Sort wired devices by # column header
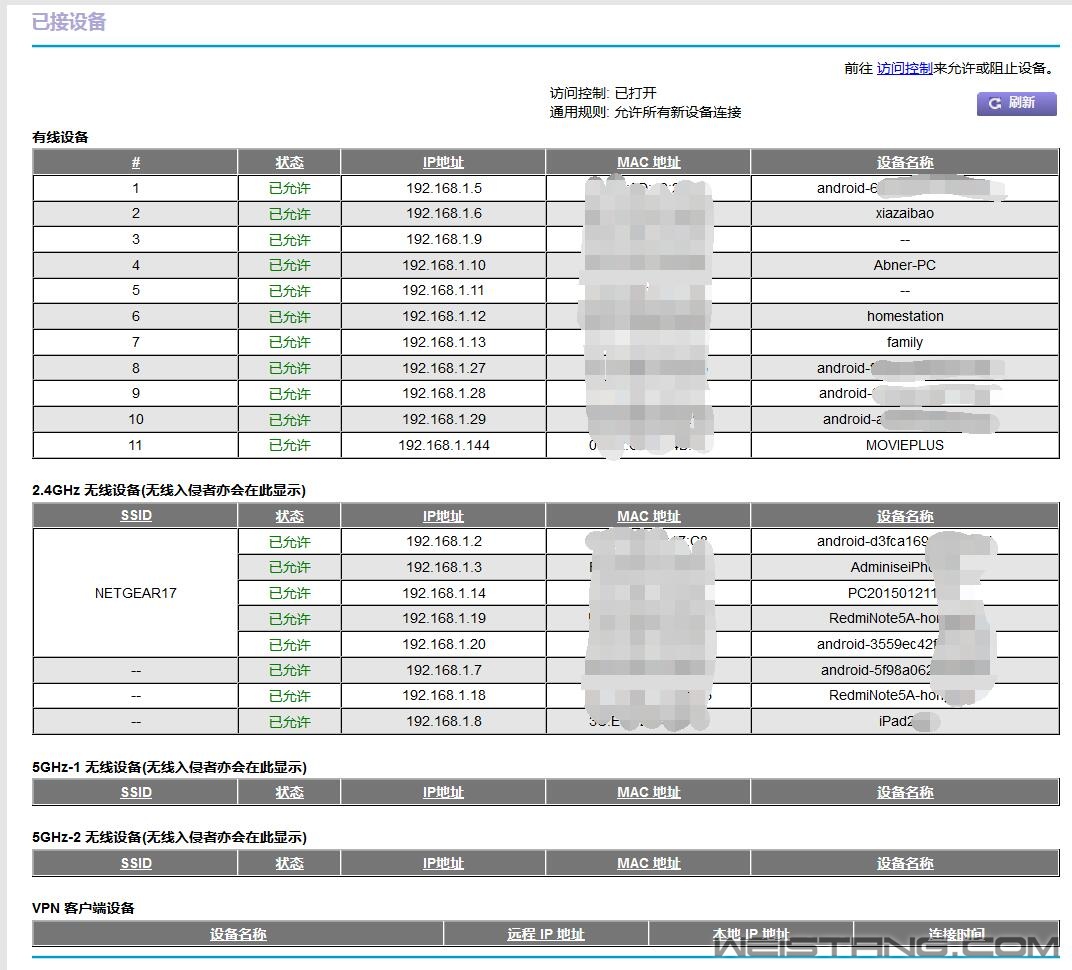The image size is (1072, 970). pos(136,163)
